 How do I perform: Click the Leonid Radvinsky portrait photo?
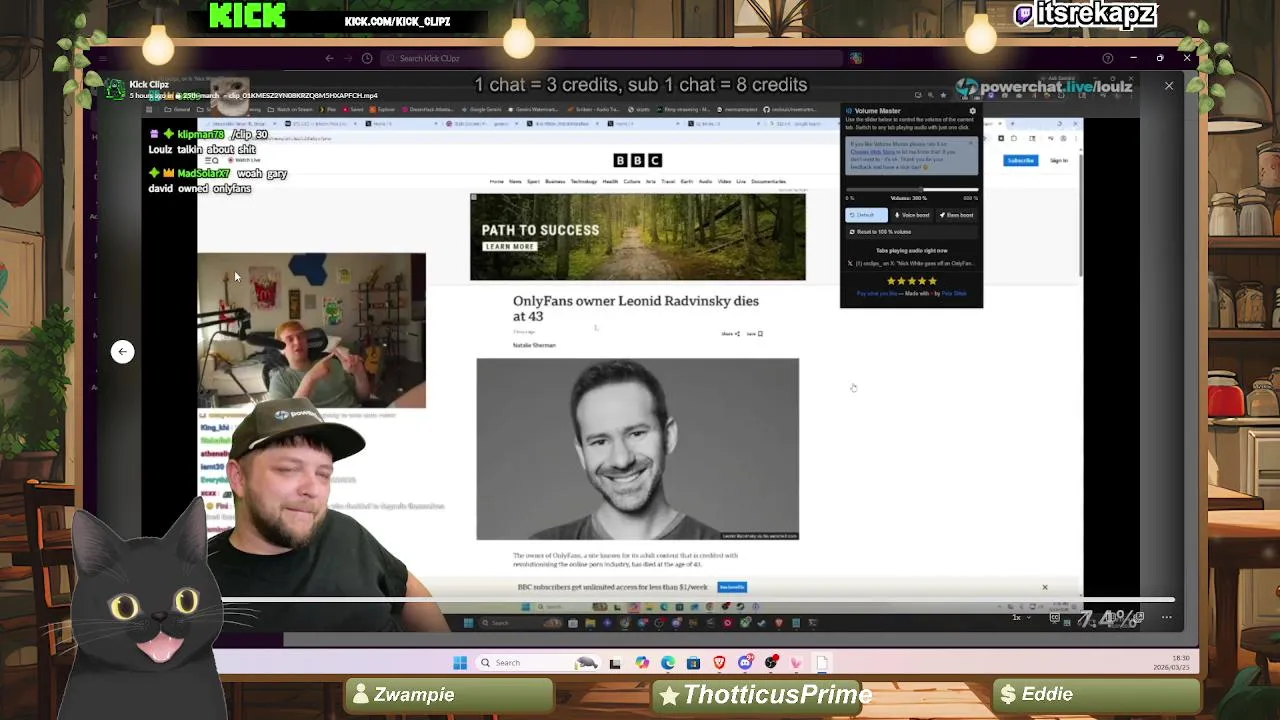637,449
